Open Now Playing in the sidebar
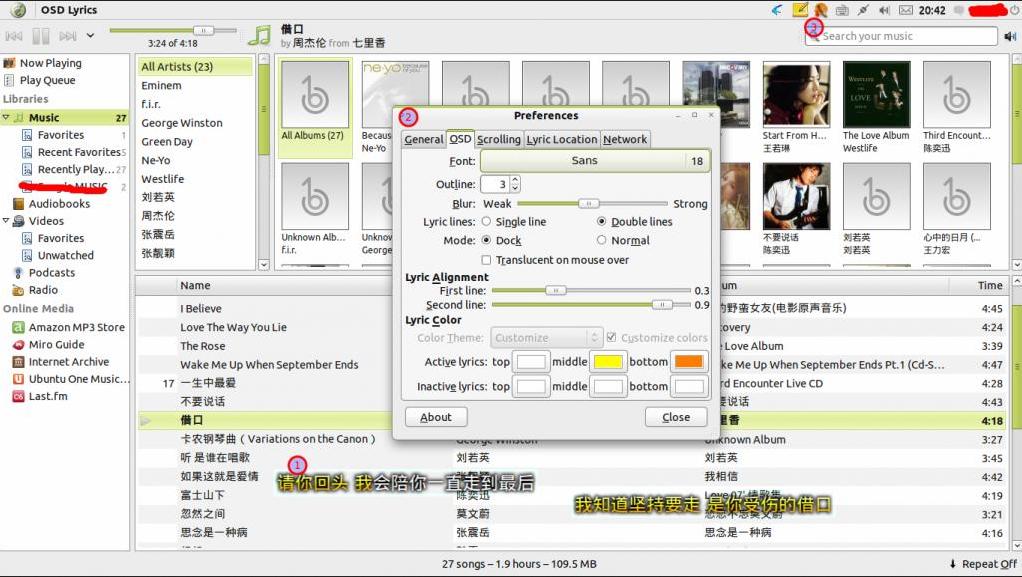The width and height of the screenshot is (1022, 577). point(51,63)
